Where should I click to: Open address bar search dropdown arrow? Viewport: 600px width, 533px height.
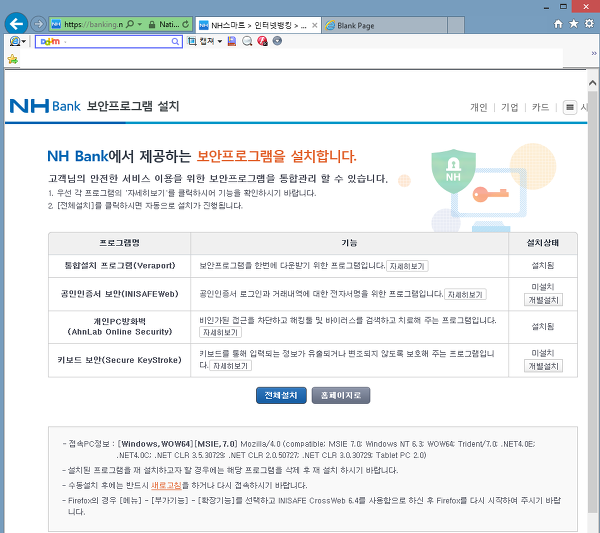click(140, 24)
